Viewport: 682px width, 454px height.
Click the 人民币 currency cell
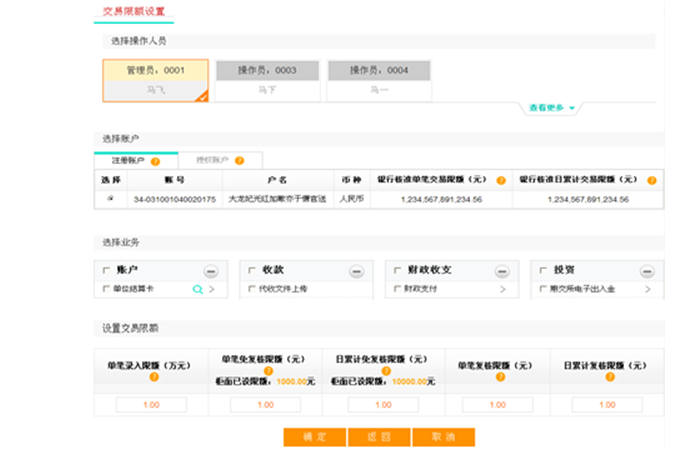(351, 199)
